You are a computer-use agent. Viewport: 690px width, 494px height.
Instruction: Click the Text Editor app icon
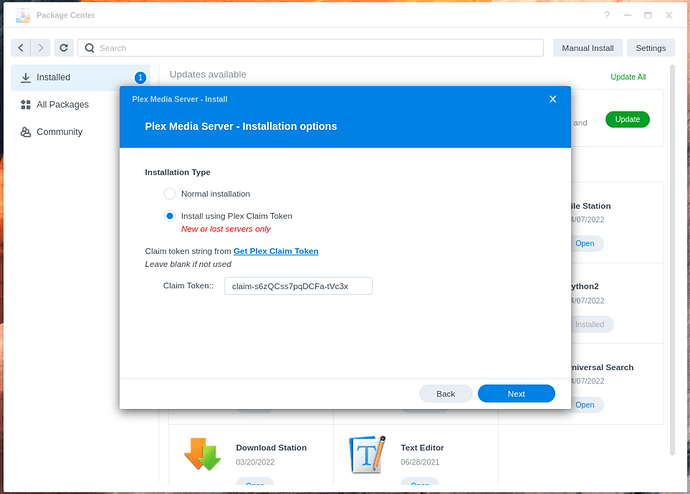(x=367, y=454)
